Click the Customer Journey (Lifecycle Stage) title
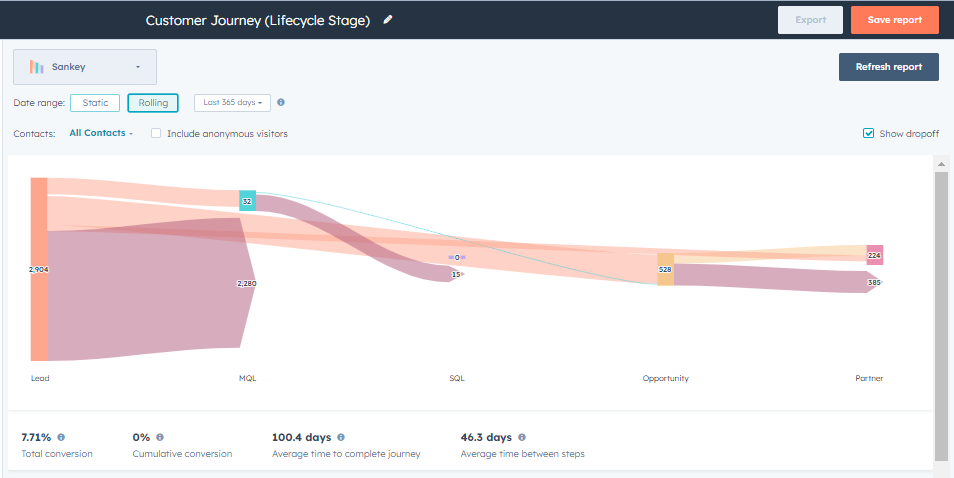954x478 pixels. 258,20
